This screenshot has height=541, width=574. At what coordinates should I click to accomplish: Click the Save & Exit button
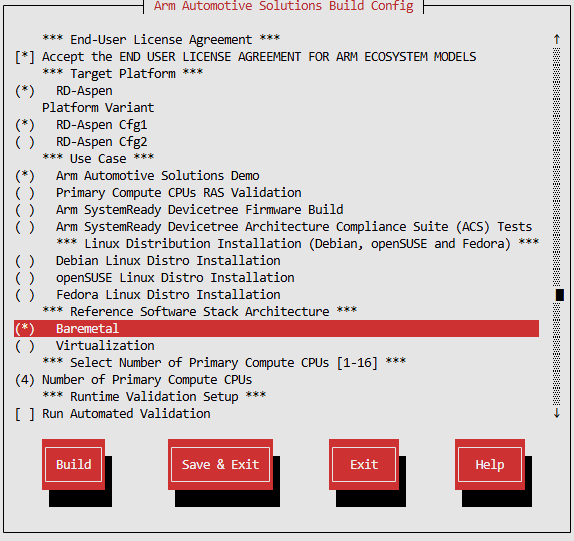[220, 464]
